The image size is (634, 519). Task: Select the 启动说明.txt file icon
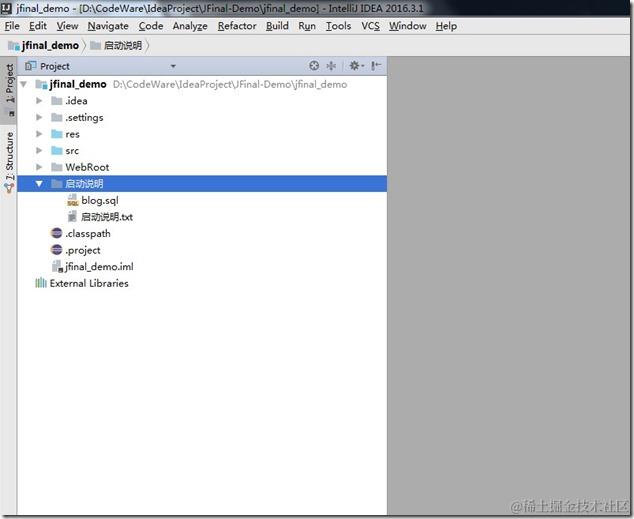[x=72, y=217]
